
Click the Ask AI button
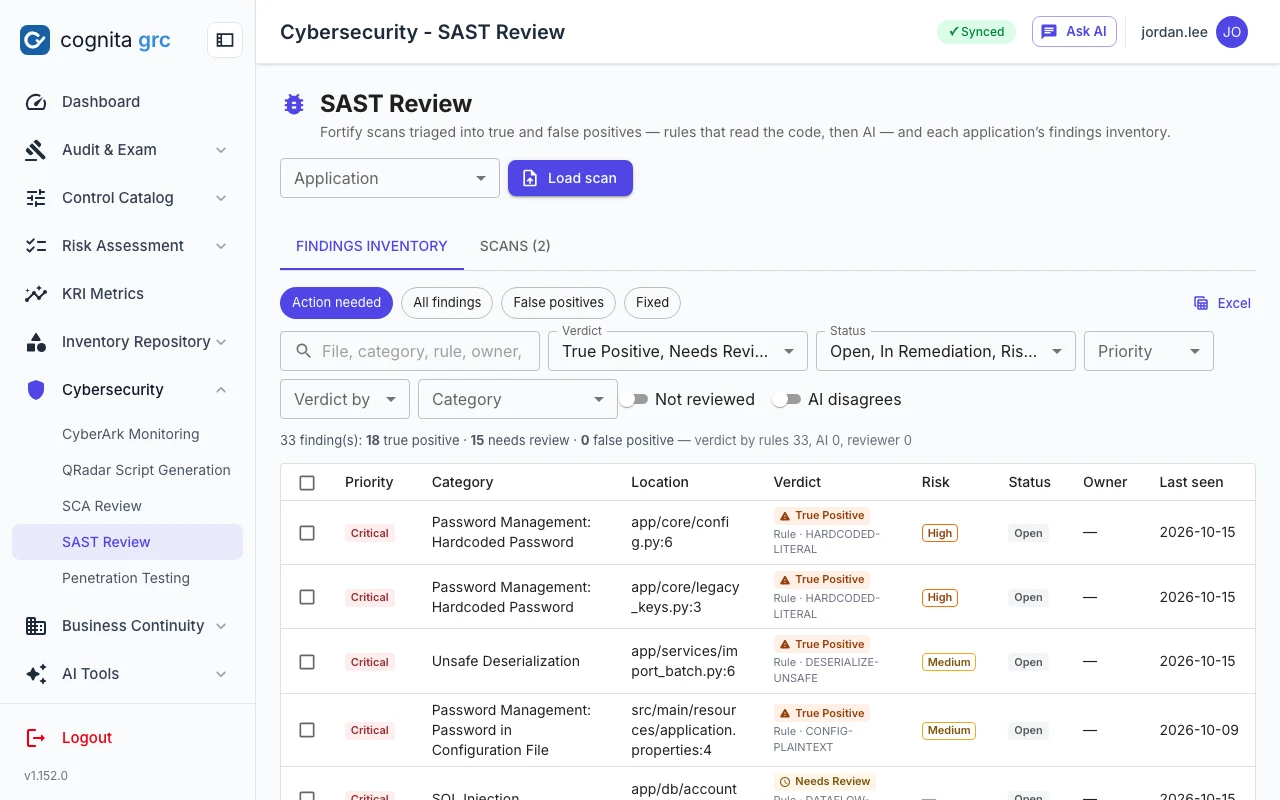click(1074, 32)
